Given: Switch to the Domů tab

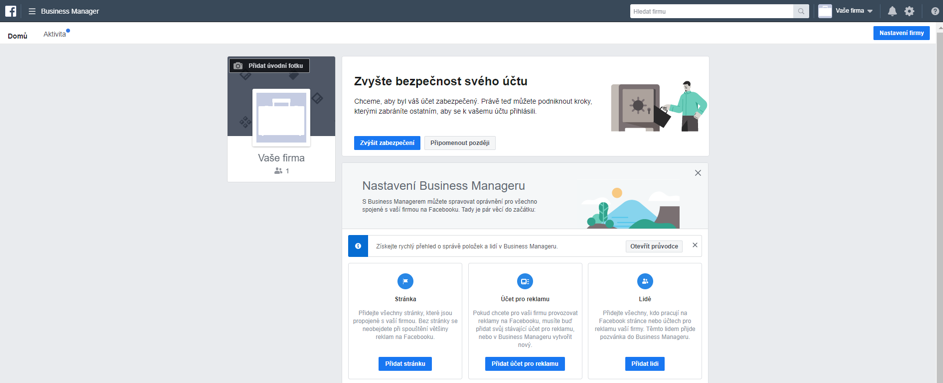Looking at the screenshot, I should click(17, 35).
